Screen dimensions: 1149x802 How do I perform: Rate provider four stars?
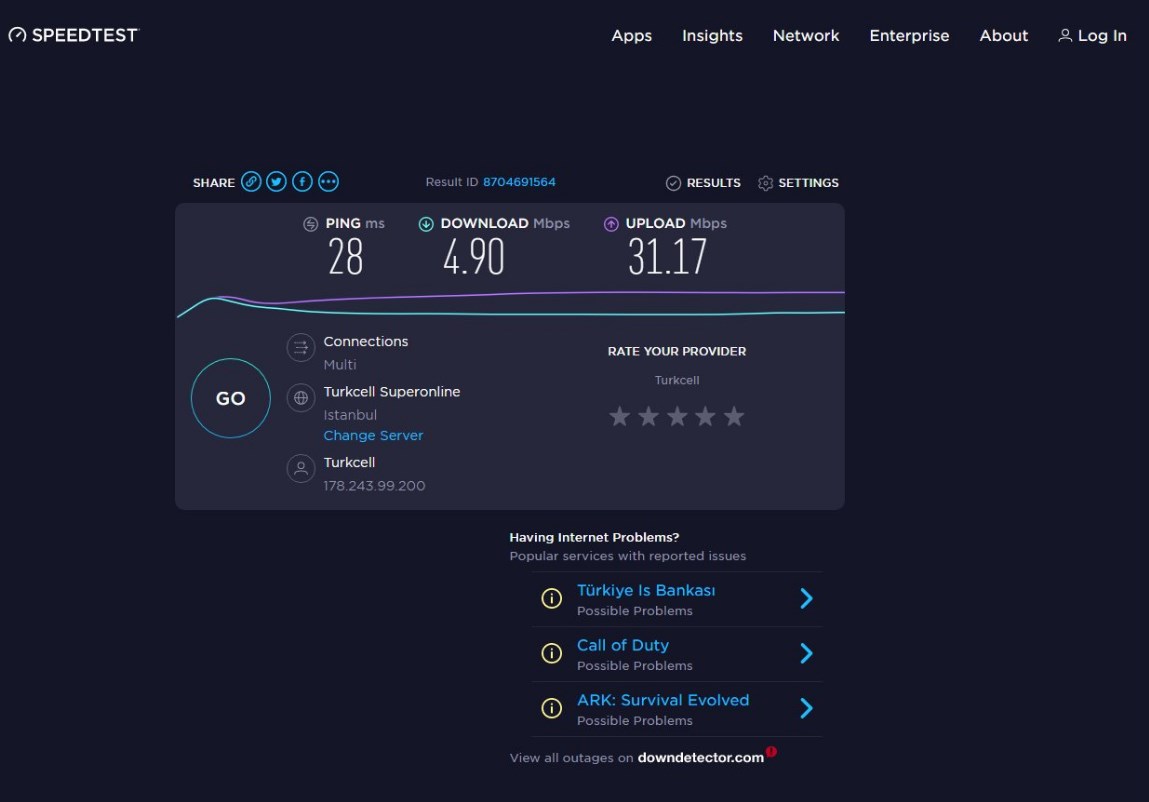click(705, 416)
